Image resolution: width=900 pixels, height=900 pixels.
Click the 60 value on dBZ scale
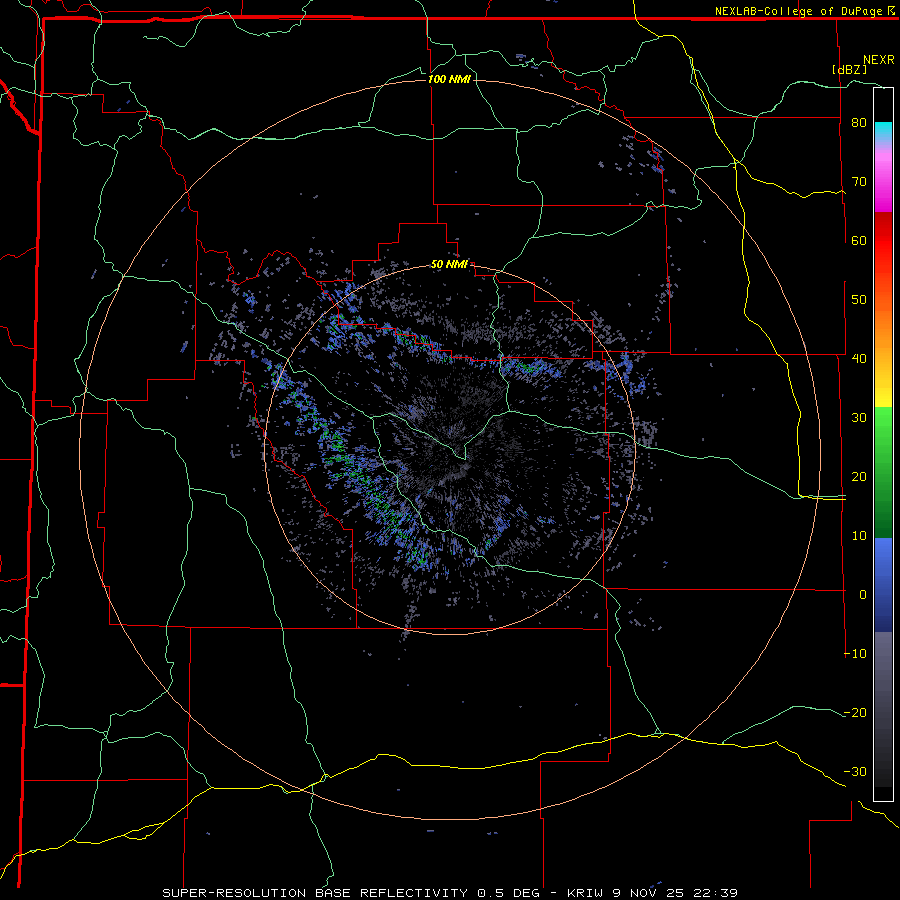point(859,240)
